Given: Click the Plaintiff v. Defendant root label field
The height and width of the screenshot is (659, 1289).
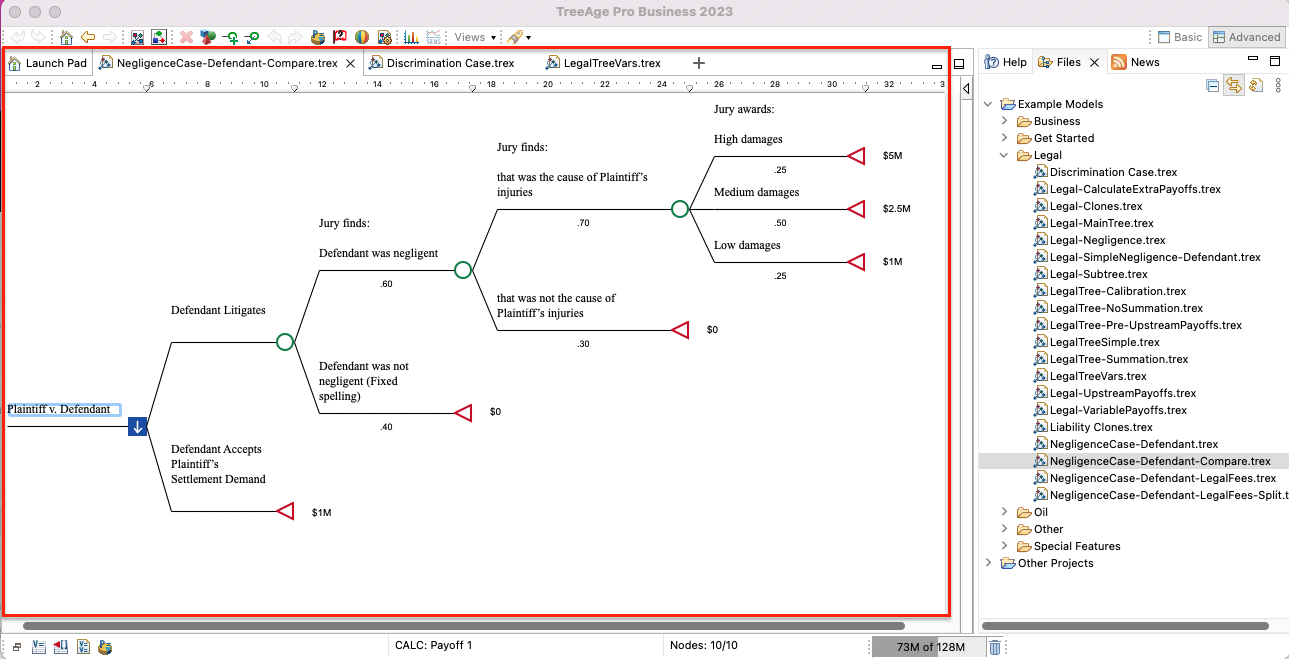Looking at the screenshot, I should point(63,409).
